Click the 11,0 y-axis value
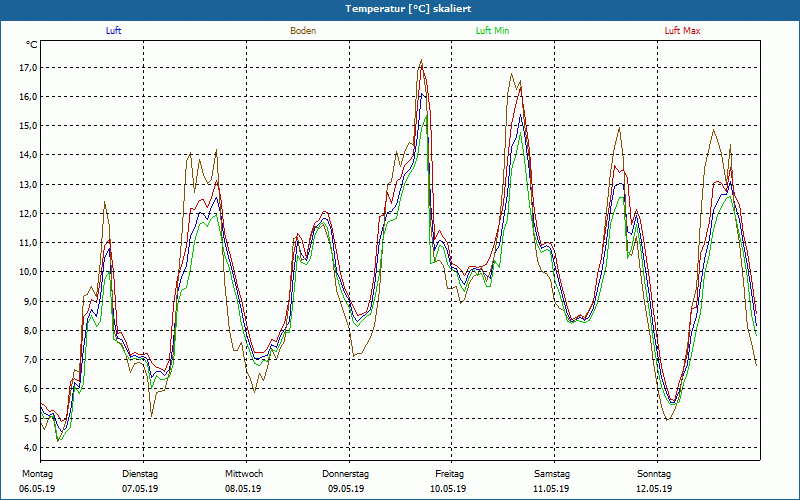The width and height of the screenshot is (800, 500). [28, 243]
